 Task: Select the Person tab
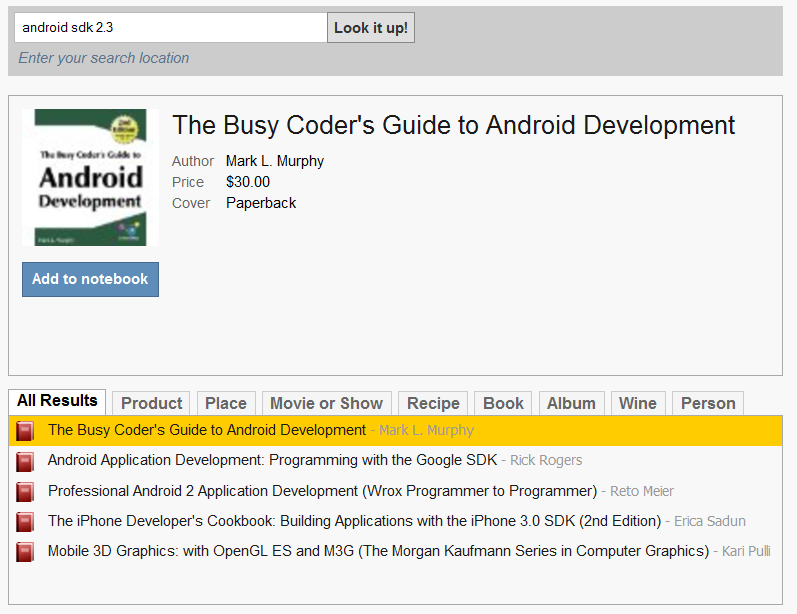(708, 403)
